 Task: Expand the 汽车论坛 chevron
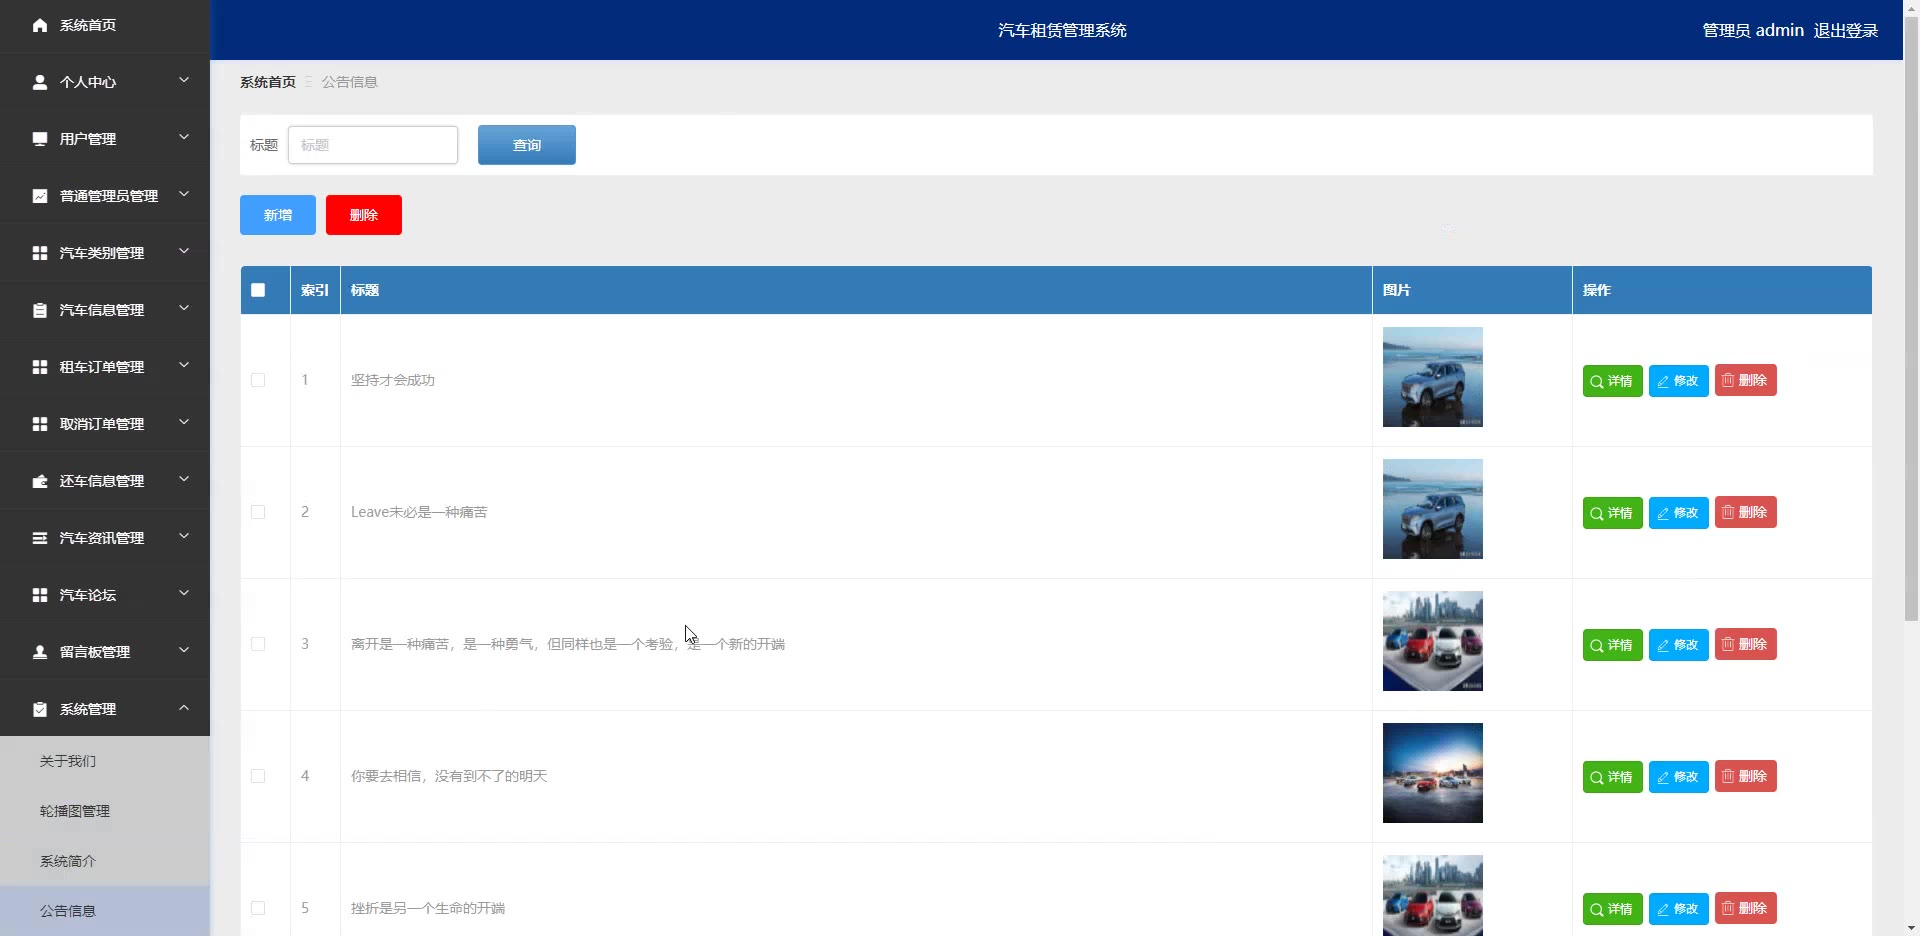coord(184,593)
